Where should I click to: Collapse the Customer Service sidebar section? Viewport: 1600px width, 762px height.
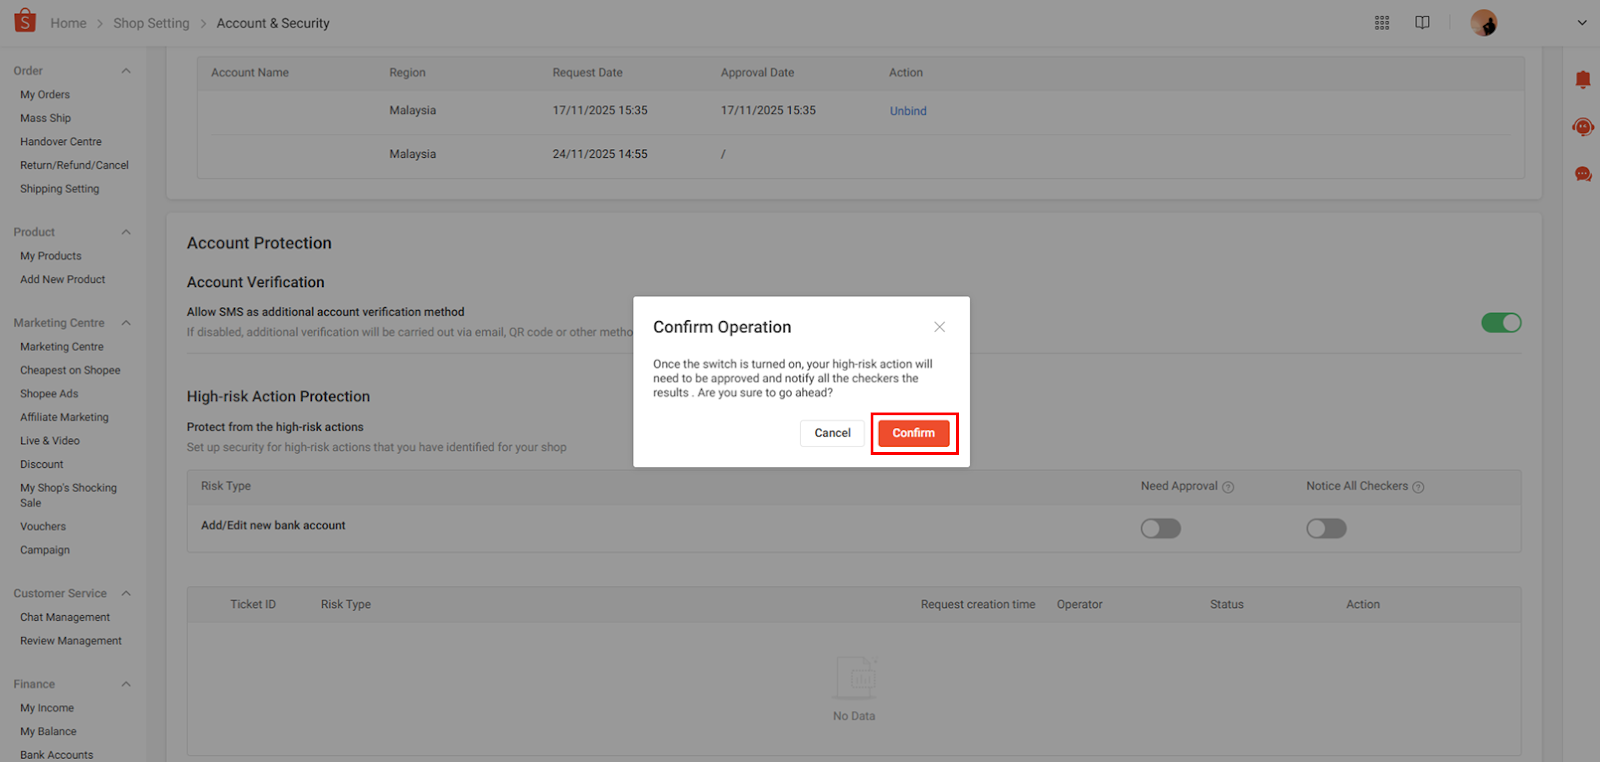click(126, 594)
